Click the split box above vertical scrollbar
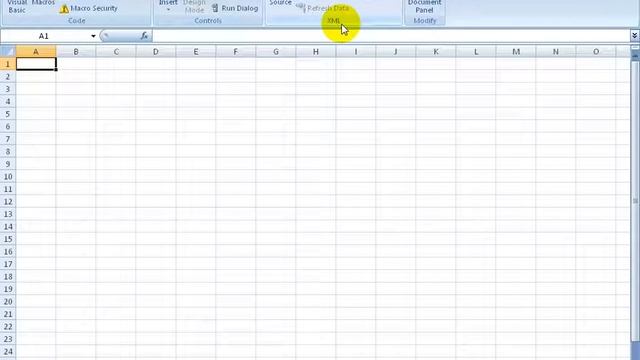 point(635,48)
